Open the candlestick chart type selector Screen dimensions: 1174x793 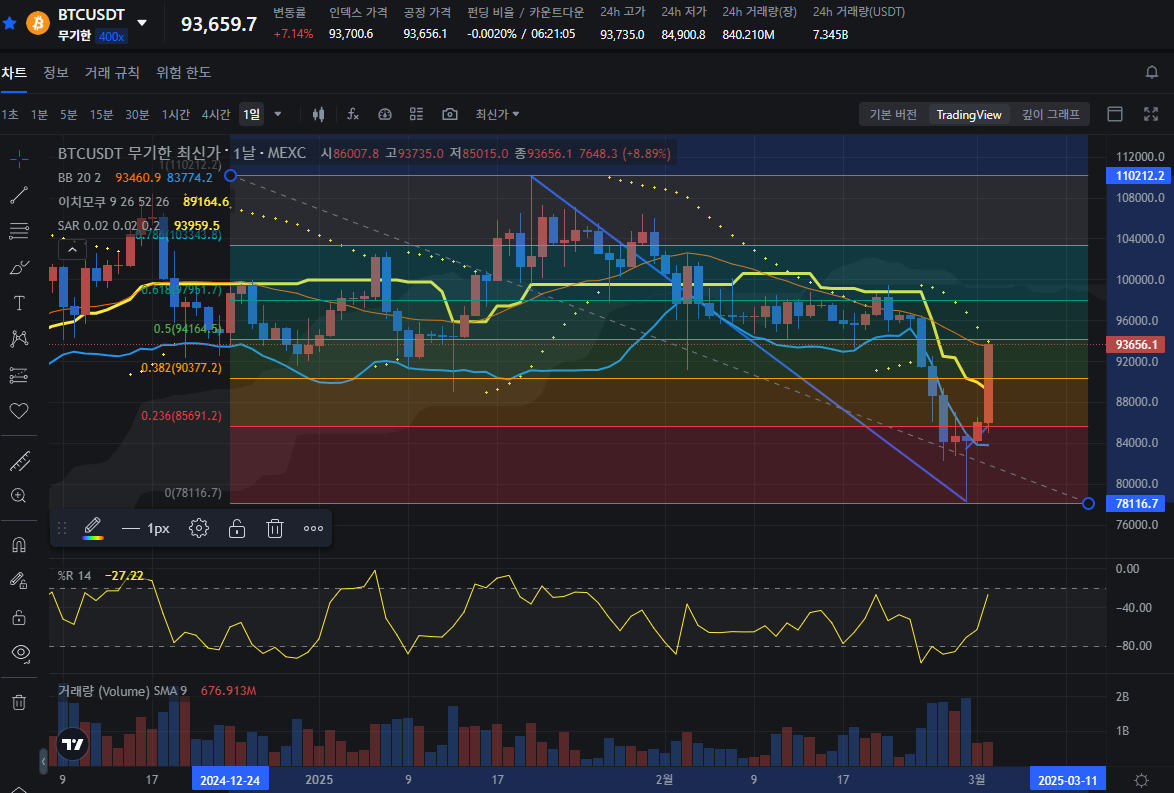318,115
